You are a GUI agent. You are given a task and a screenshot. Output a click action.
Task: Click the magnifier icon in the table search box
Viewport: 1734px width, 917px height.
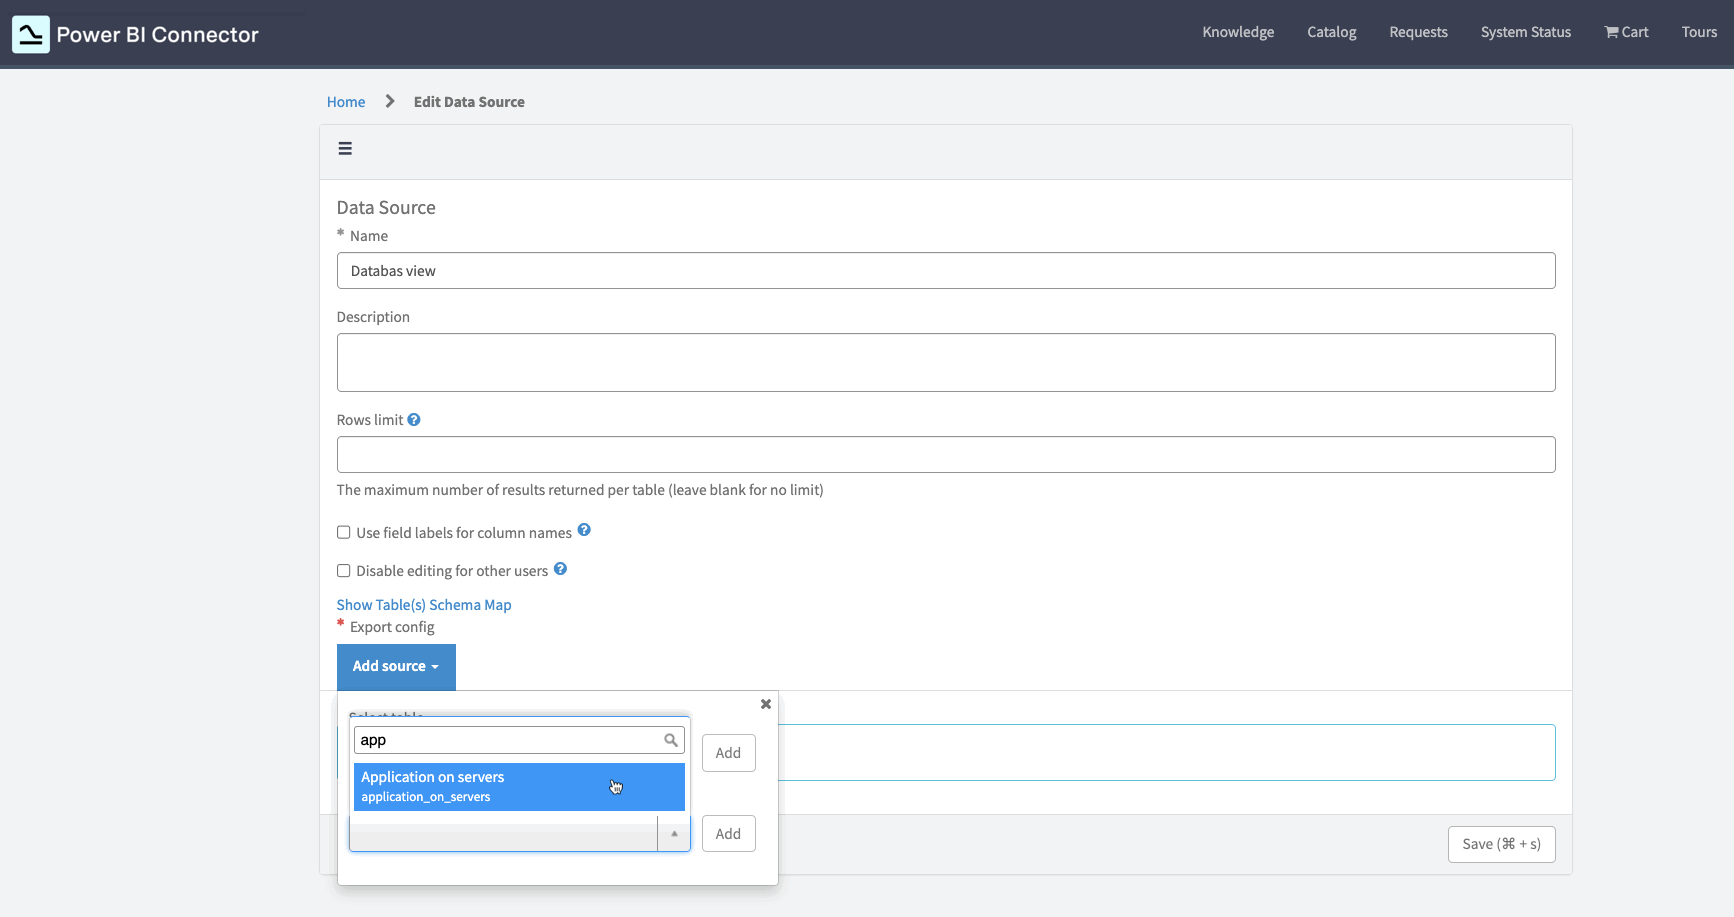pyautogui.click(x=670, y=740)
